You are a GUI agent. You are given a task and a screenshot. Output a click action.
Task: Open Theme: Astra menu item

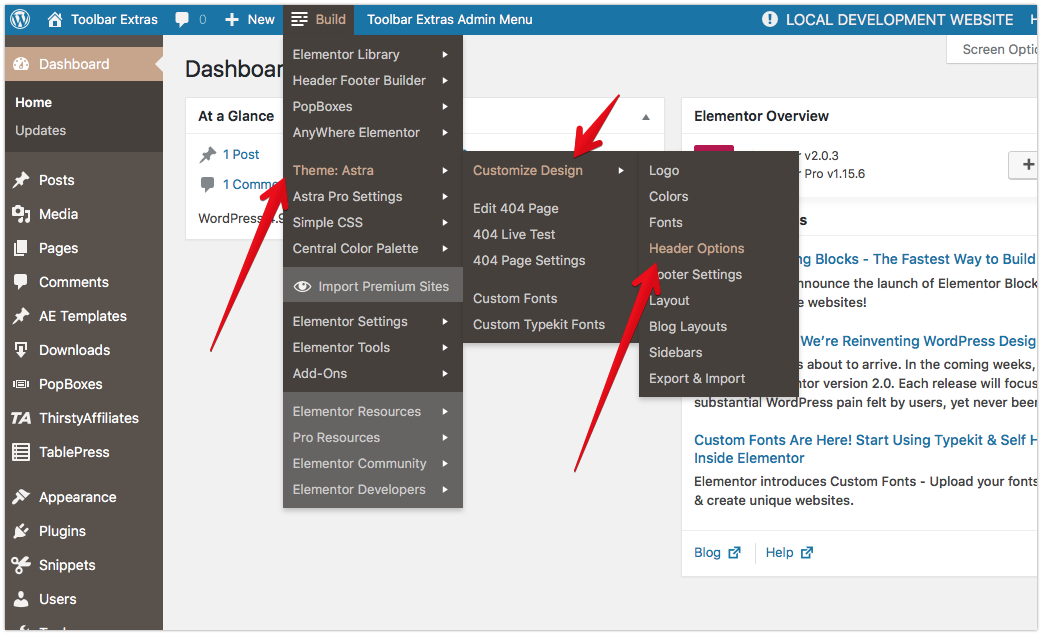(x=371, y=171)
